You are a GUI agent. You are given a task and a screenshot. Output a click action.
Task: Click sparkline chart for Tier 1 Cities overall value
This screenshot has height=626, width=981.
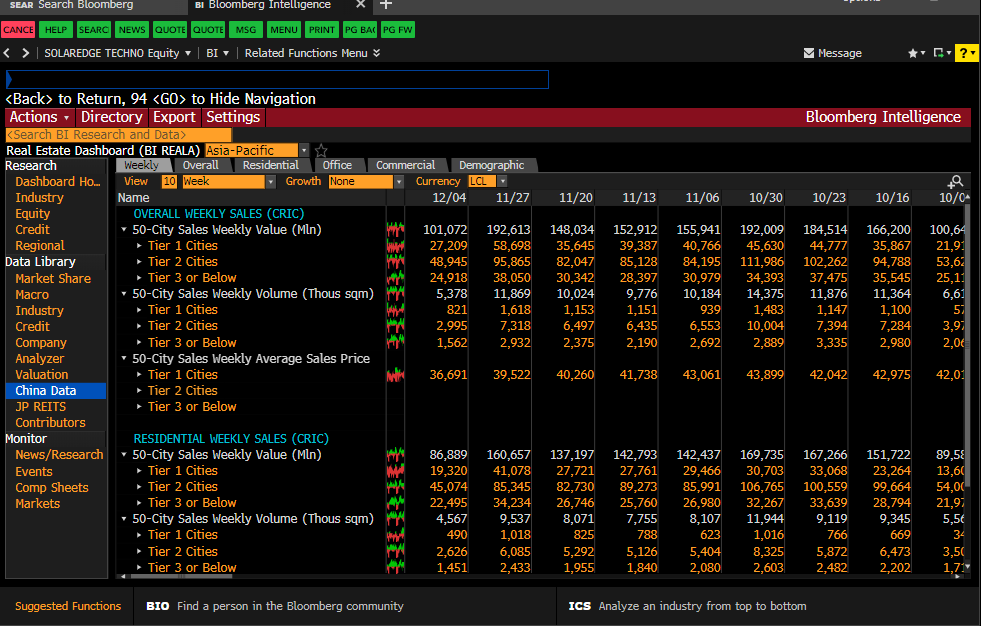[395, 246]
